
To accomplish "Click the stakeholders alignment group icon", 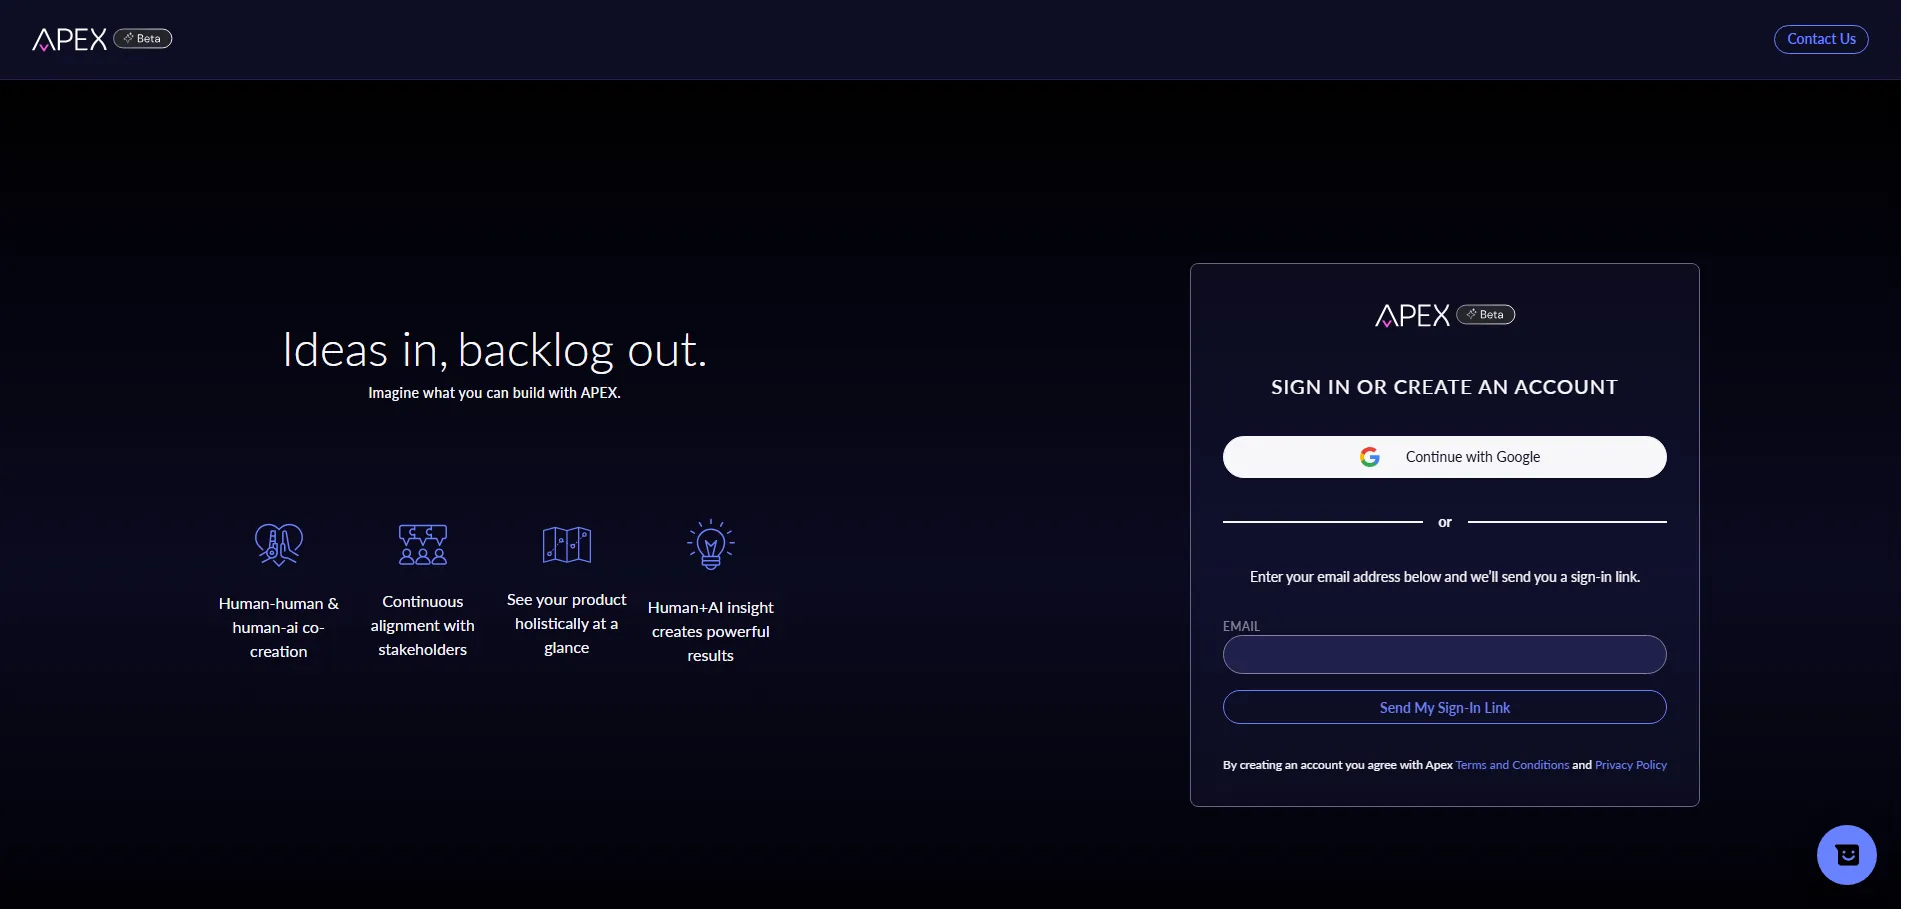I will tap(423, 544).
